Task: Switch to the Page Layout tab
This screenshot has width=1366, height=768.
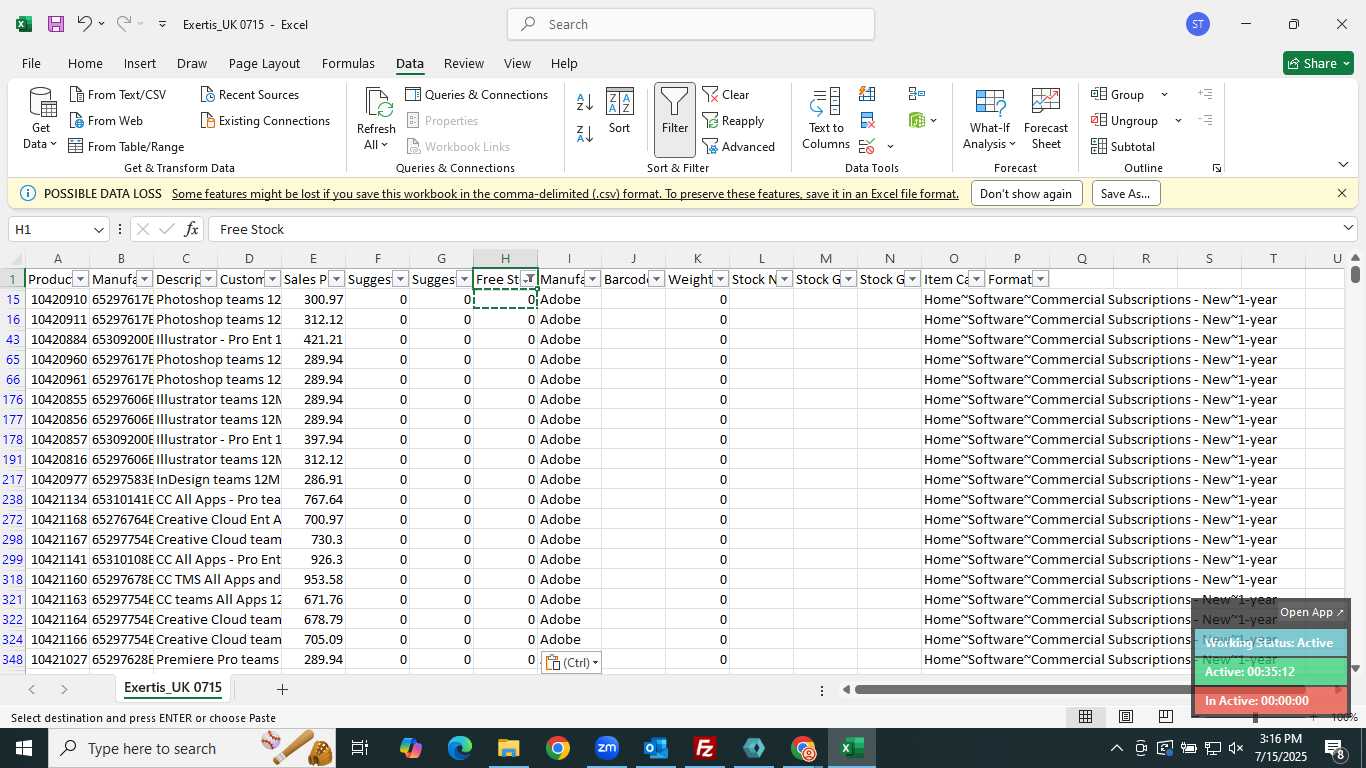Action: pos(264,63)
